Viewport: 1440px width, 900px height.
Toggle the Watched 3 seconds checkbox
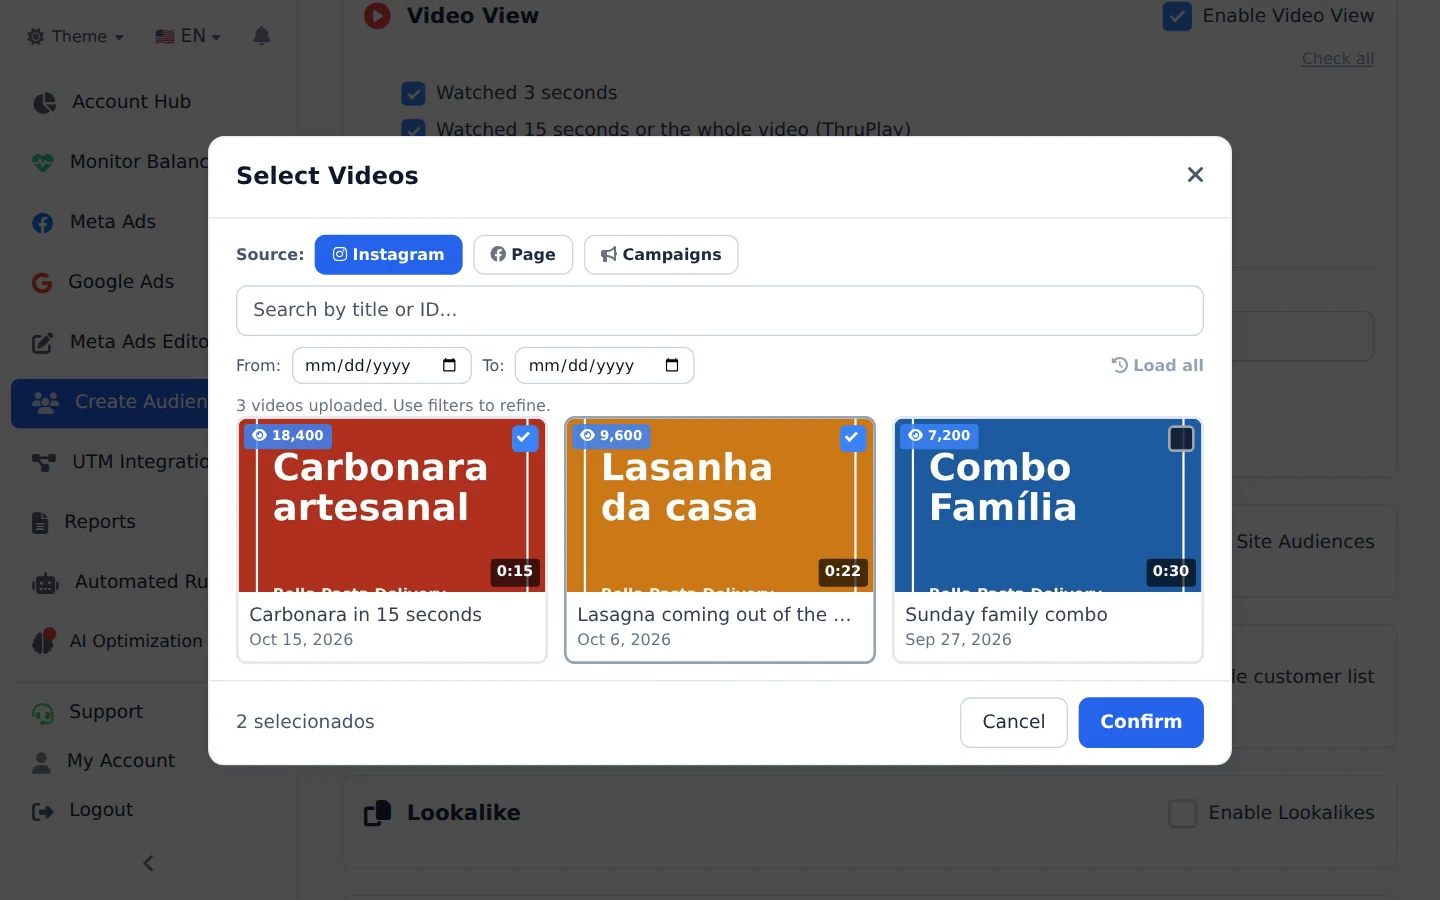(413, 93)
